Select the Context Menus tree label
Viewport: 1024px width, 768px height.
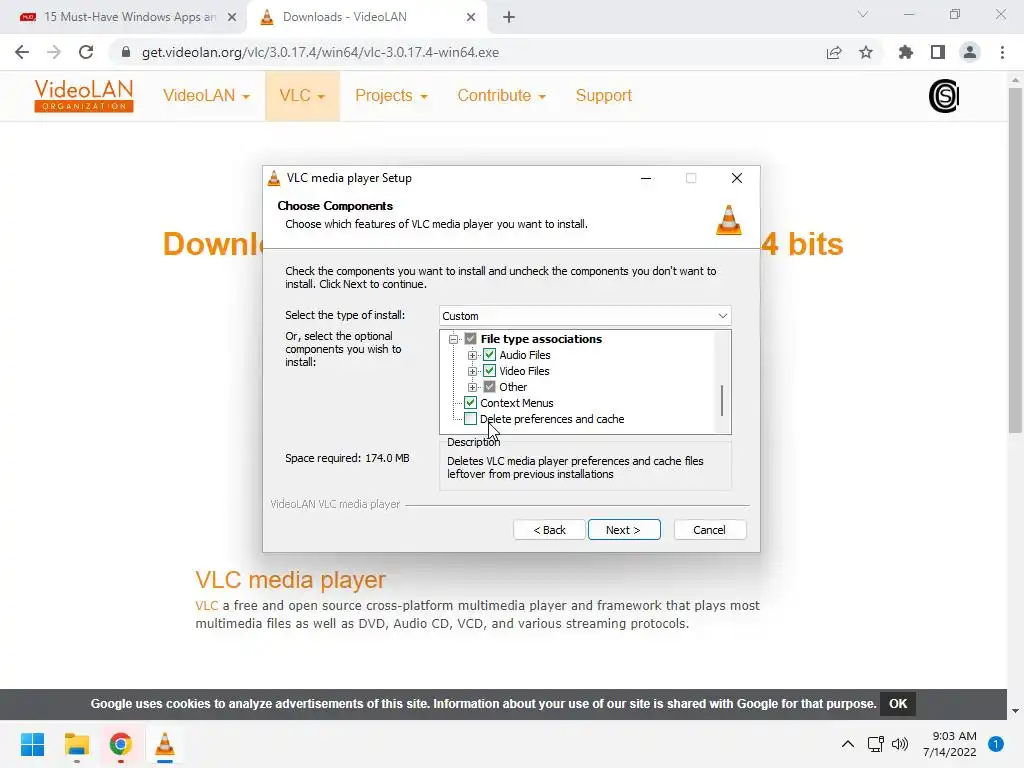tap(517, 403)
